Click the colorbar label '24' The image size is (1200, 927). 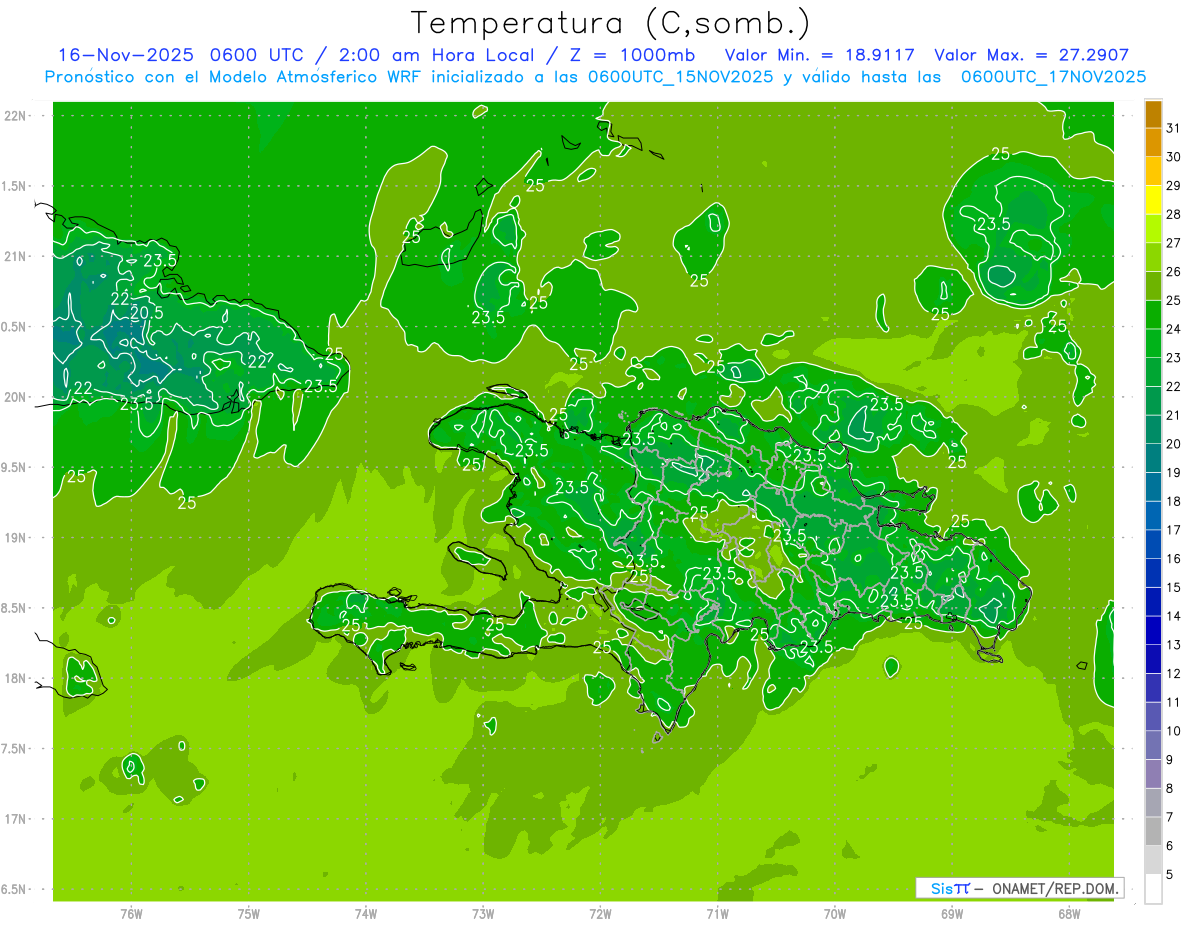[x=1173, y=329]
